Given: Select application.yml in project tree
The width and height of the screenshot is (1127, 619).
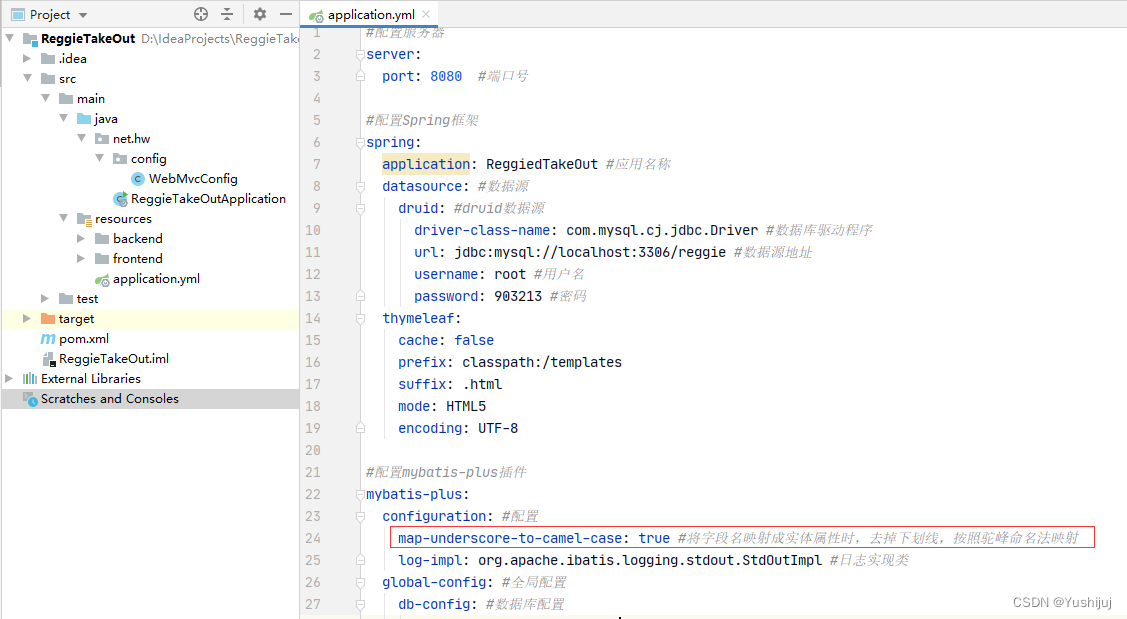Looking at the screenshot, I should coord(156,278).
